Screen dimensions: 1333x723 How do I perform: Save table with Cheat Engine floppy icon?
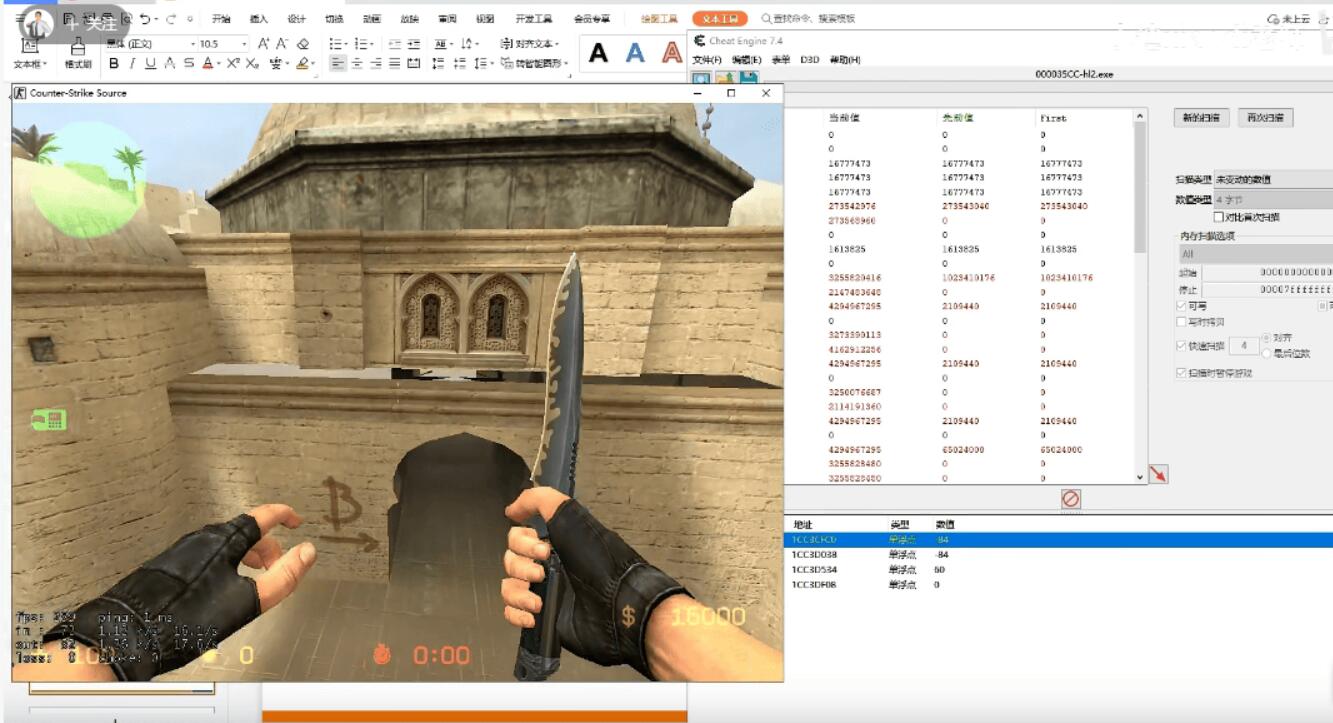pos(748,78)
